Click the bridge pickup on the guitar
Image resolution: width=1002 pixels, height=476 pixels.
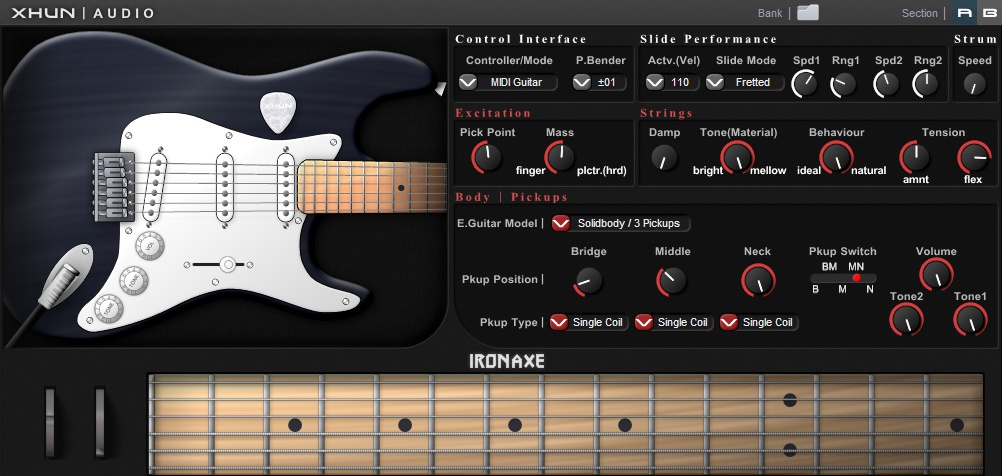(155, 188)
